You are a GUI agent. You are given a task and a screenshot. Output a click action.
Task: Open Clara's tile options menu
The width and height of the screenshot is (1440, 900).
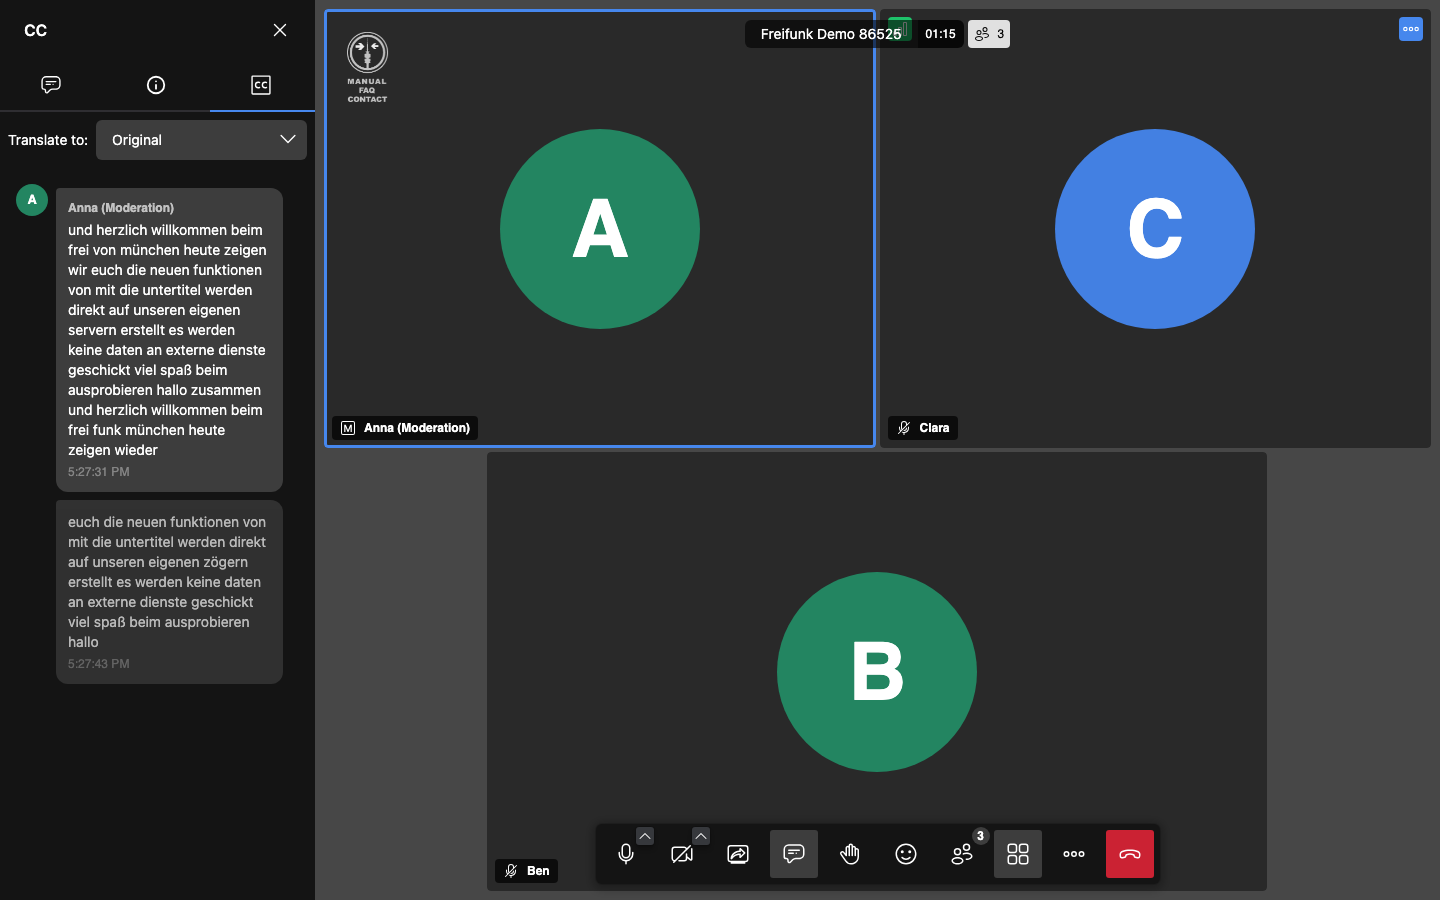(1410, 29)
